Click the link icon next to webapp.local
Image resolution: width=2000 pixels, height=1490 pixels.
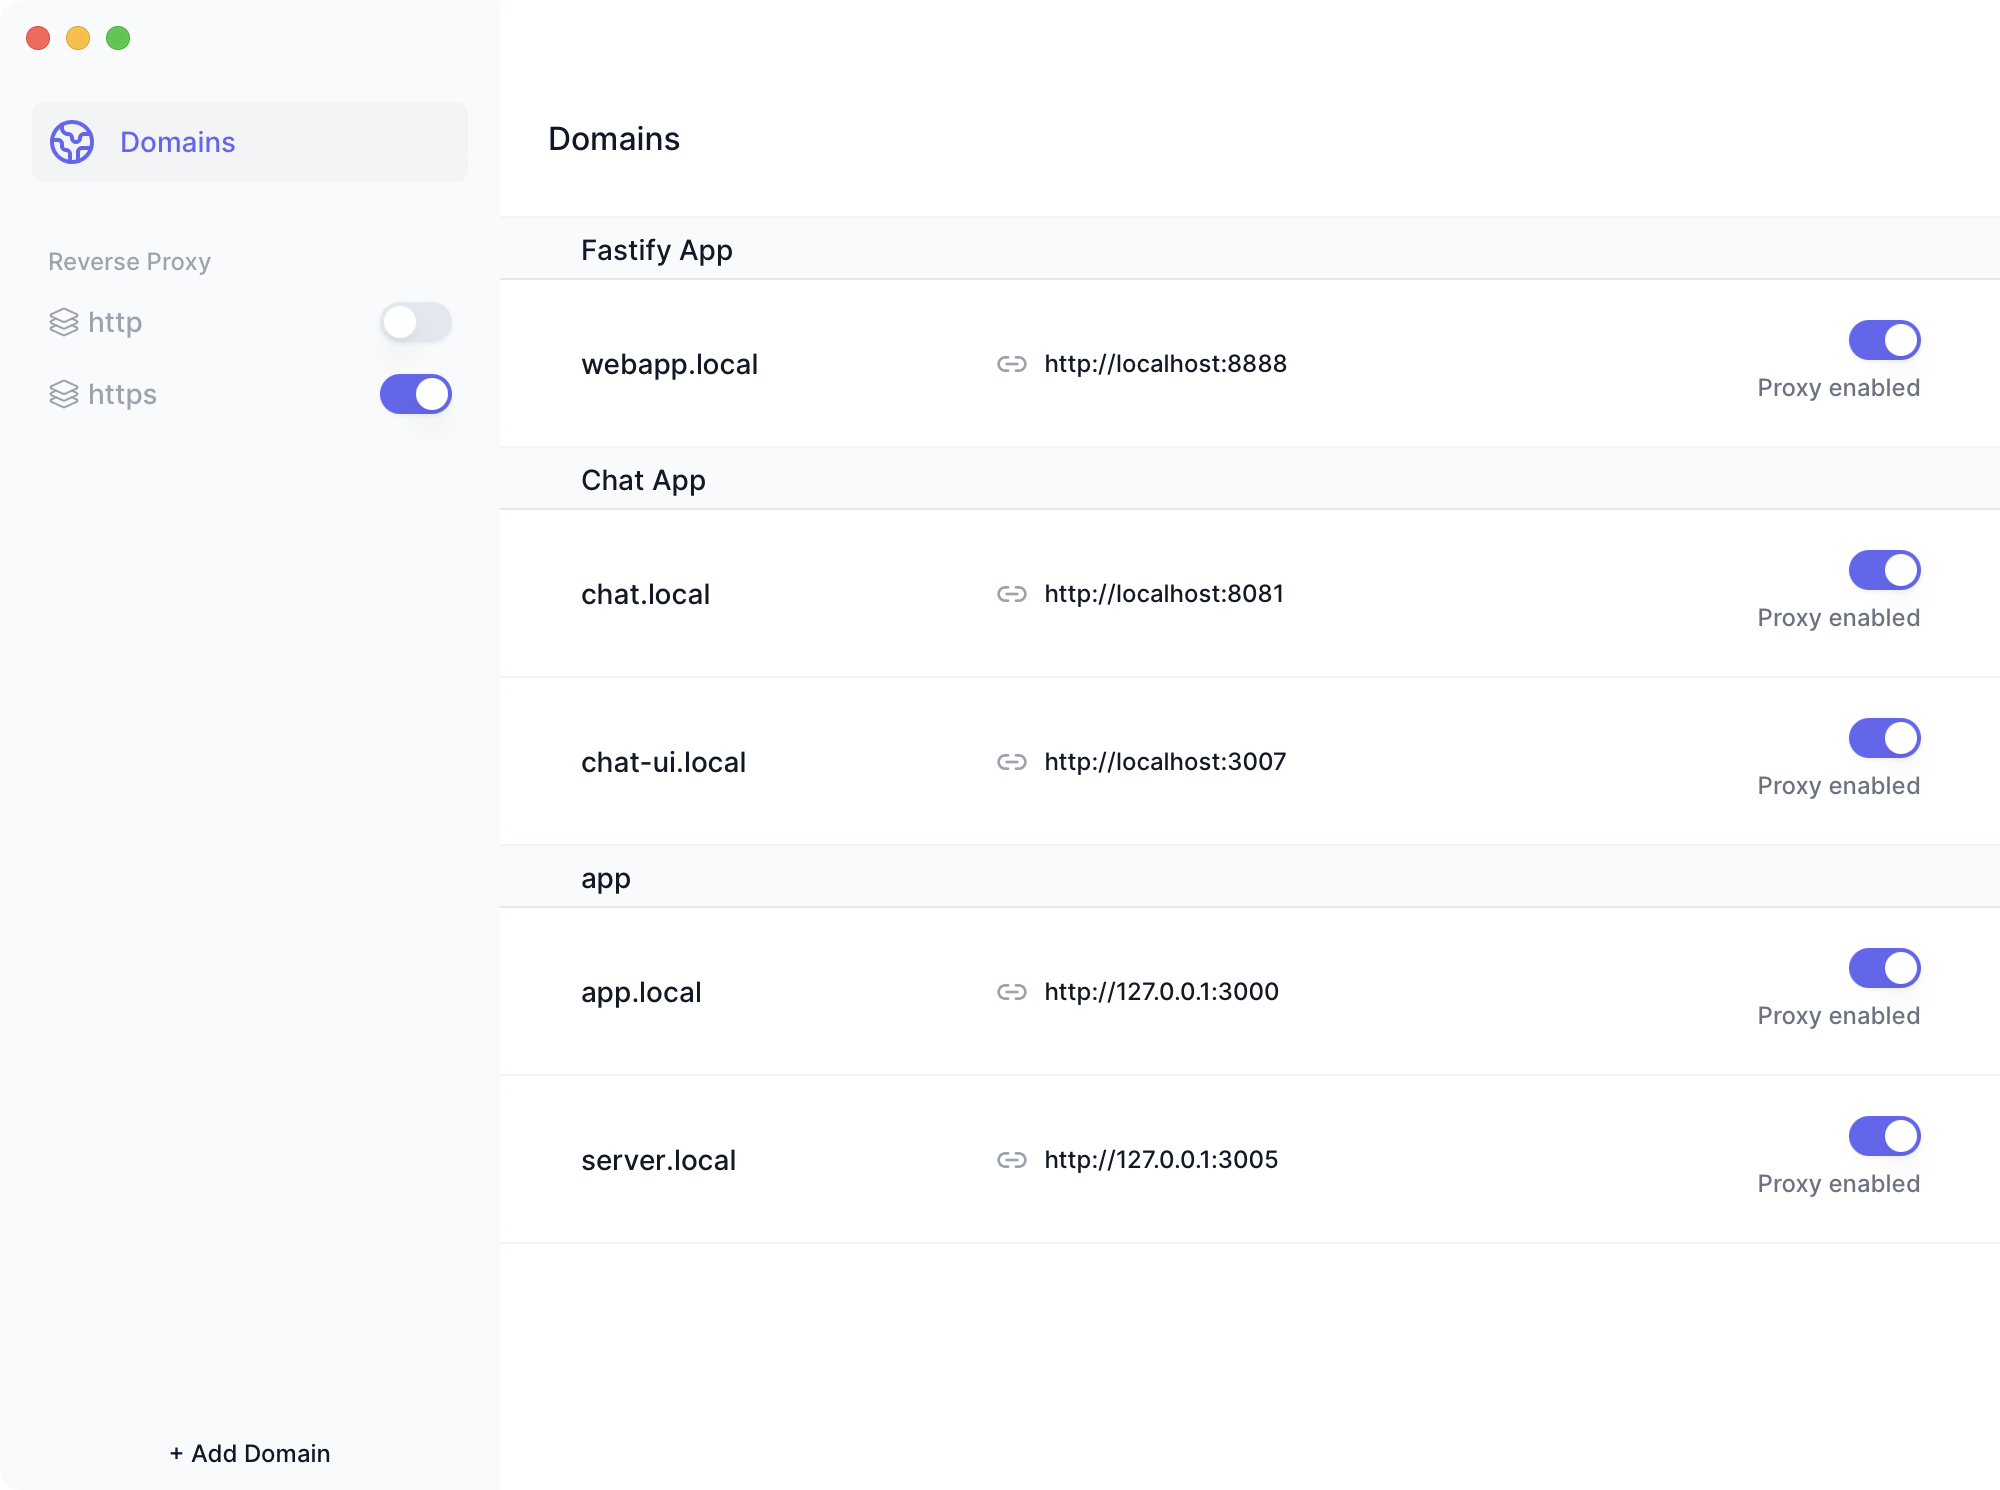tap(1012, 364)
